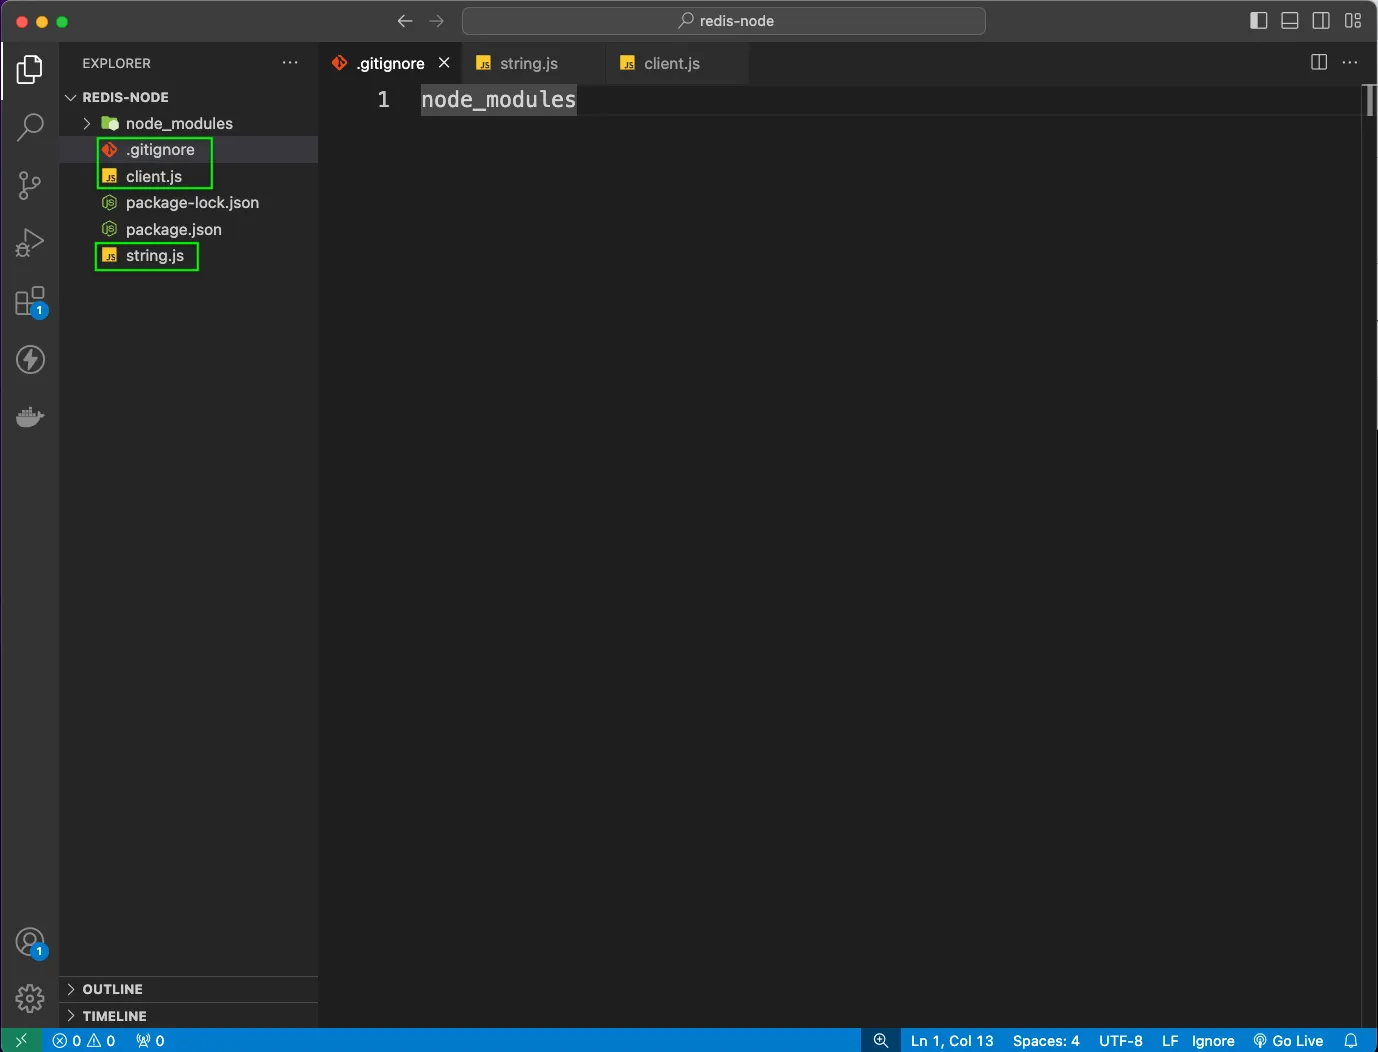Image resolution: width=1378 pixels, height=1052 pixels.
Task: Open the Search view in activity bar
Action: [x=30, y=127]
